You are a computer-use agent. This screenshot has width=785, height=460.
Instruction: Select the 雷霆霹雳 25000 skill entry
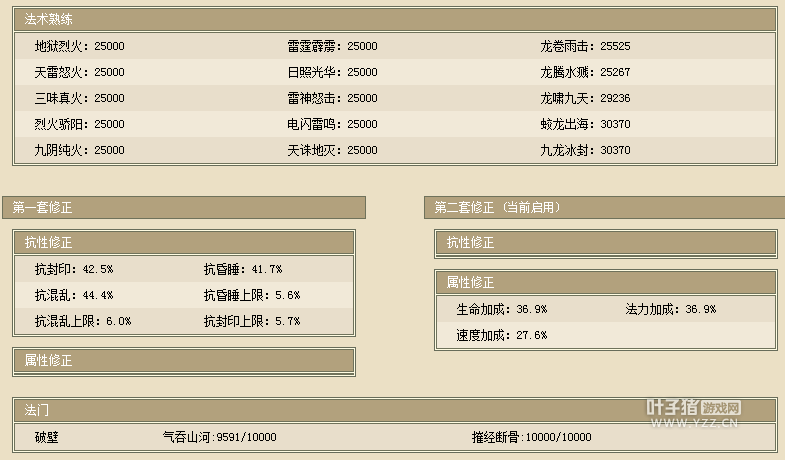point(332,46)
